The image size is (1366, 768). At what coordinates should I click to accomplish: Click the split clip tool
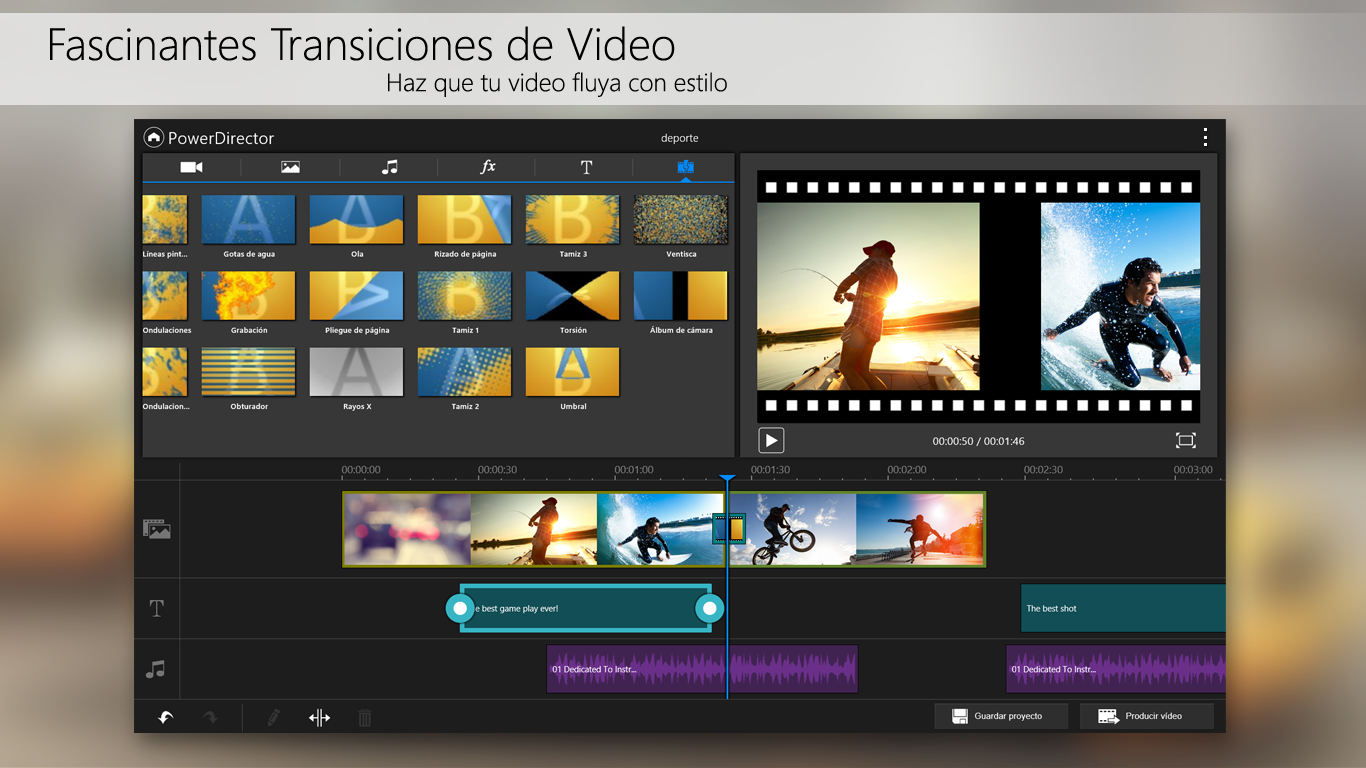point(319,717)
